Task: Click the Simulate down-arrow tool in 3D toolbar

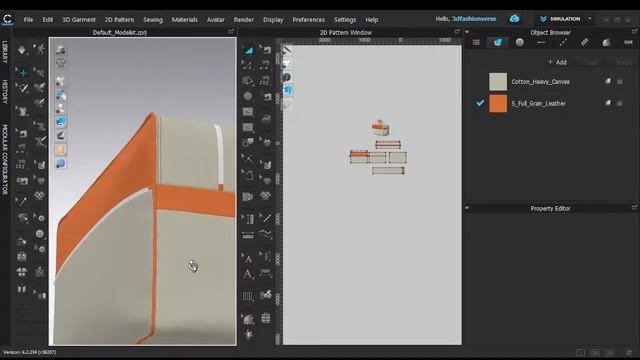Action: pyautogui.click(x=22, y=50)
